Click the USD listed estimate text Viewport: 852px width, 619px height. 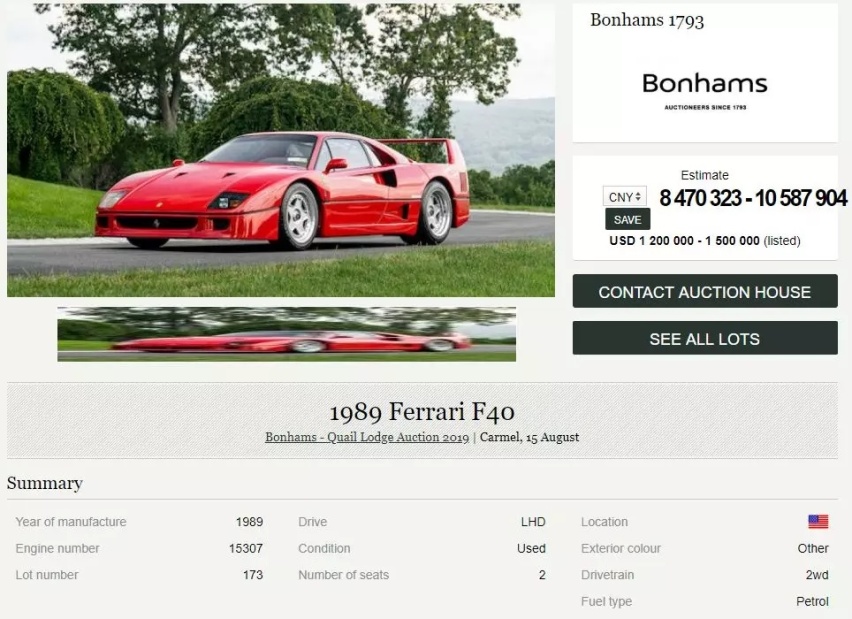coord(705,241)
